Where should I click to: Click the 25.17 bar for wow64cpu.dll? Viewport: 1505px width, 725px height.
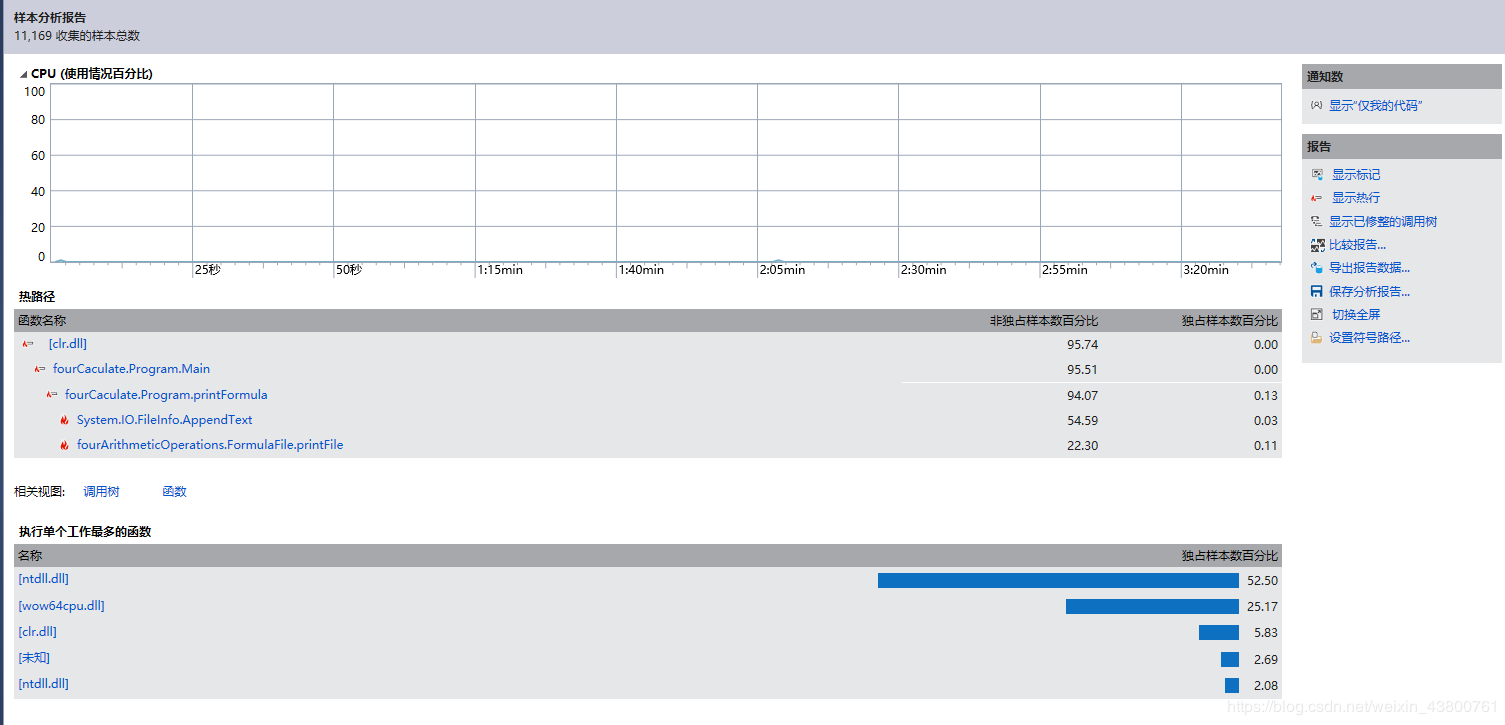point(1152,606)
